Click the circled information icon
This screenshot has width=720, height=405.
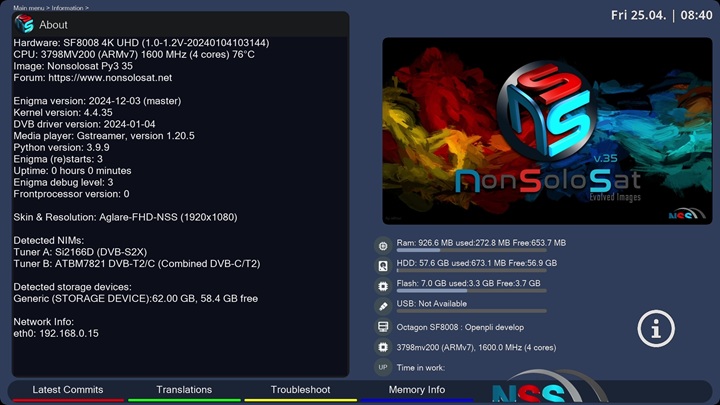pyautogui.click(x=656, y=328)
